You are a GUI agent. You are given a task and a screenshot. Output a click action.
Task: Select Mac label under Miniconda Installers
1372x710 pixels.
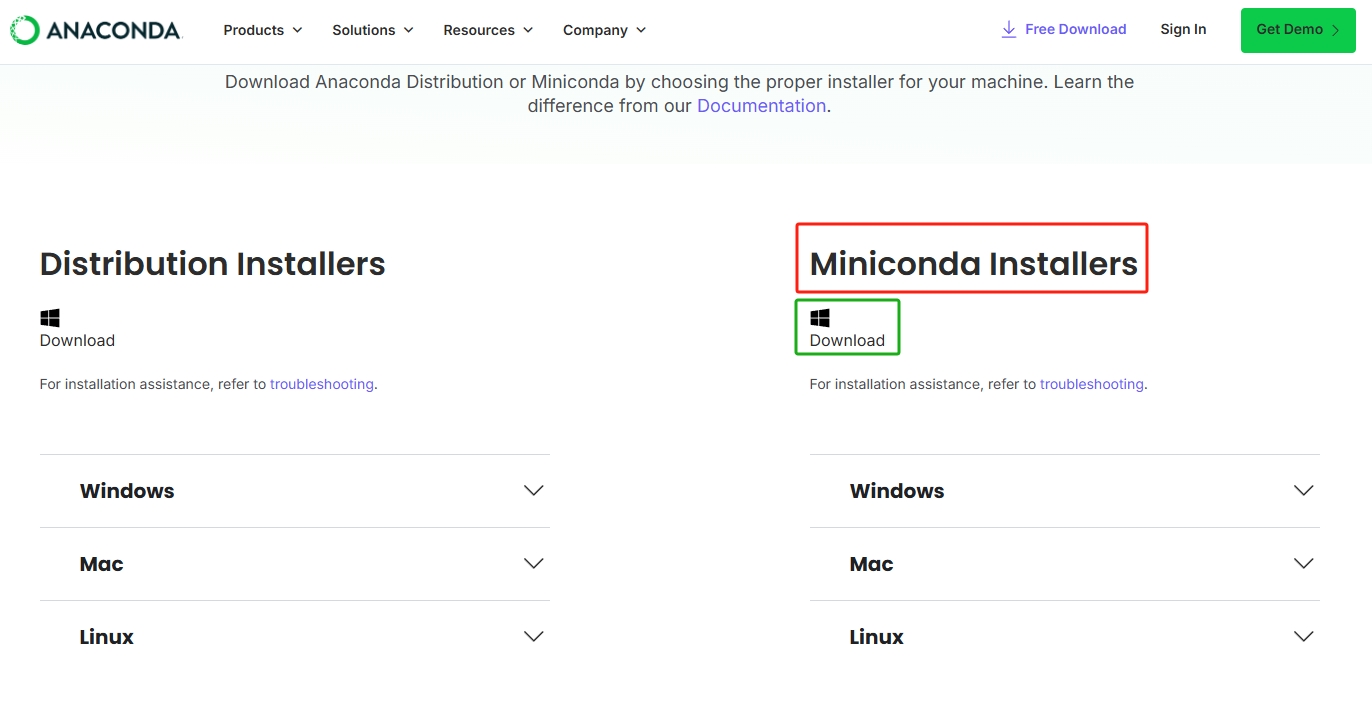click(x=872, y=564)
